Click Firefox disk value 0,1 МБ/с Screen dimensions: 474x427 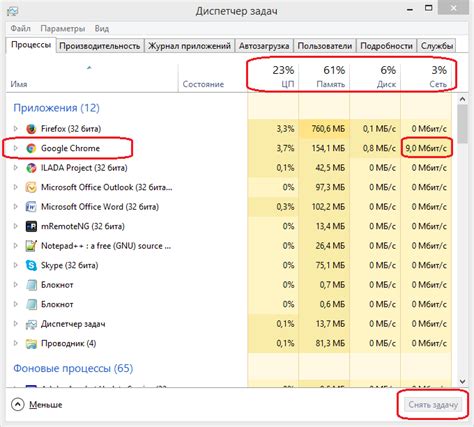point(379,129)
